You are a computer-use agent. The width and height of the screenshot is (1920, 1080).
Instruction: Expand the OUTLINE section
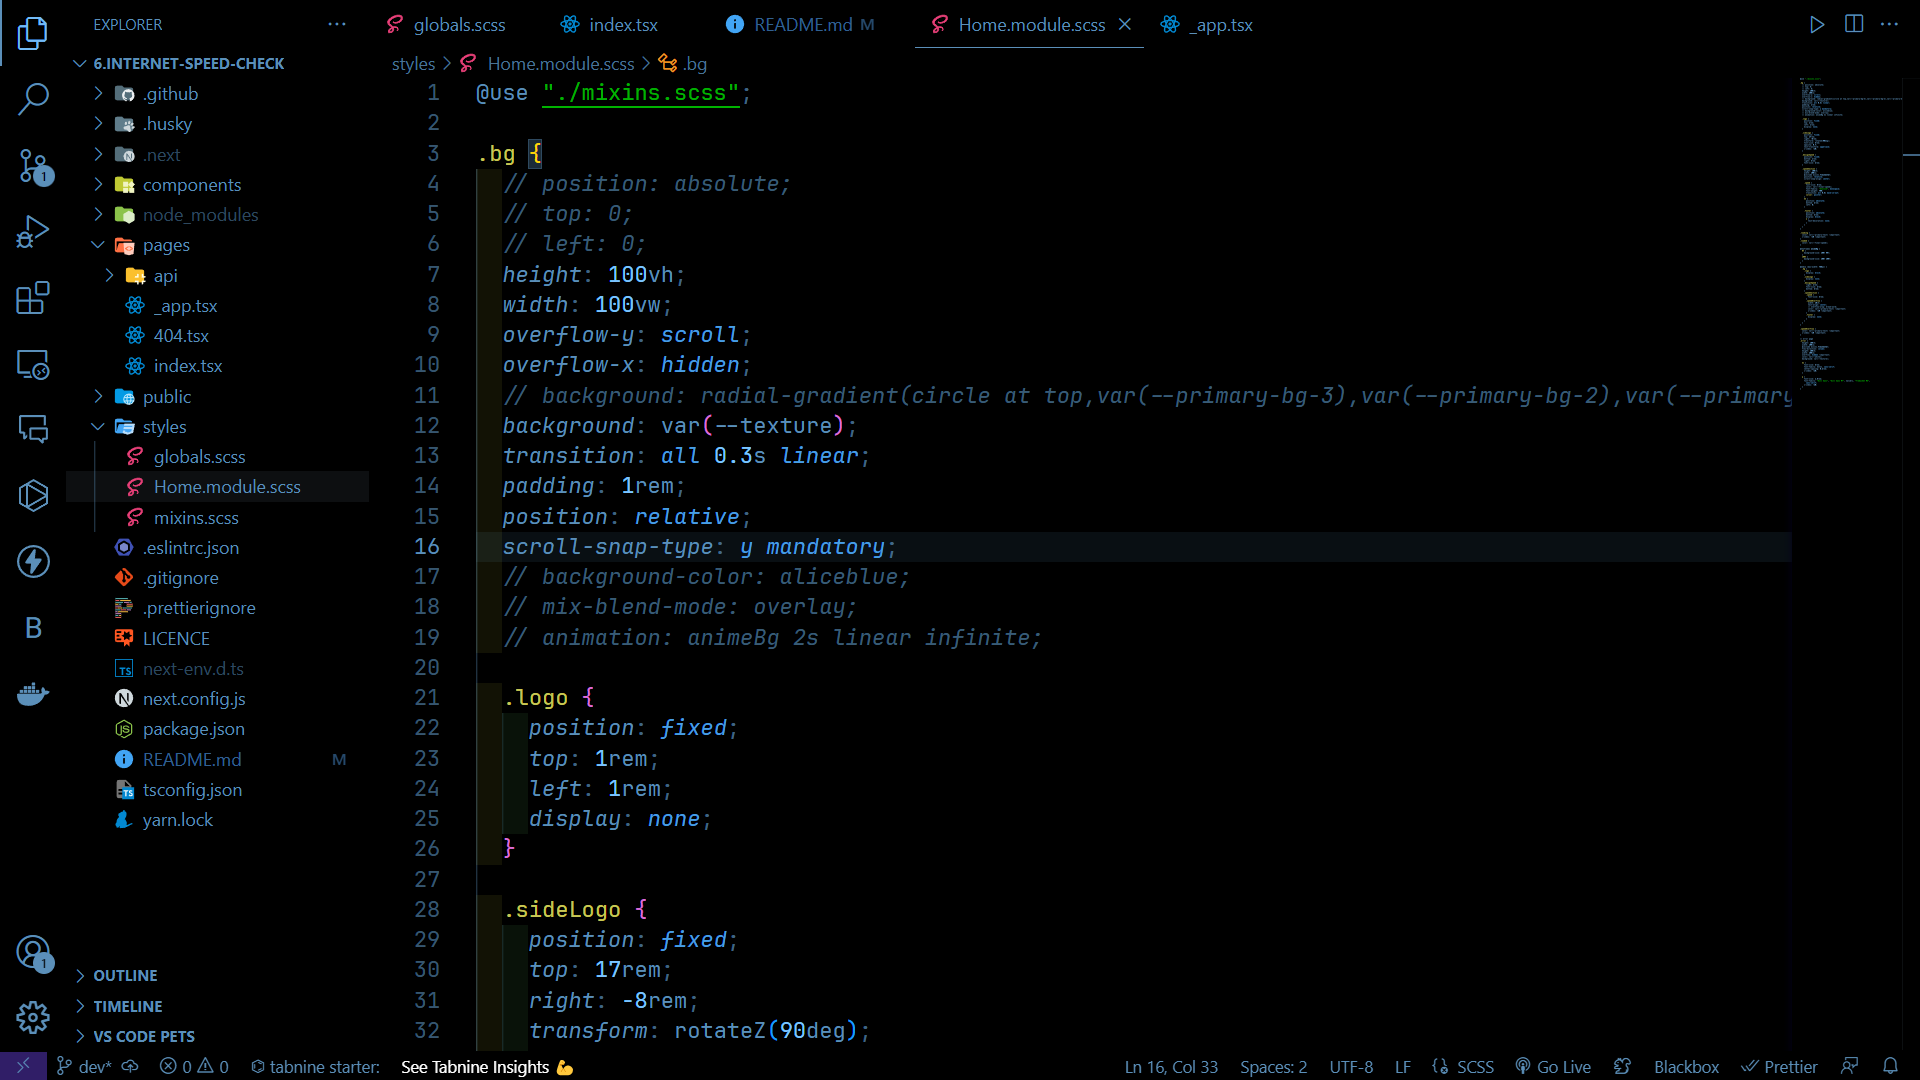[125, 976]
